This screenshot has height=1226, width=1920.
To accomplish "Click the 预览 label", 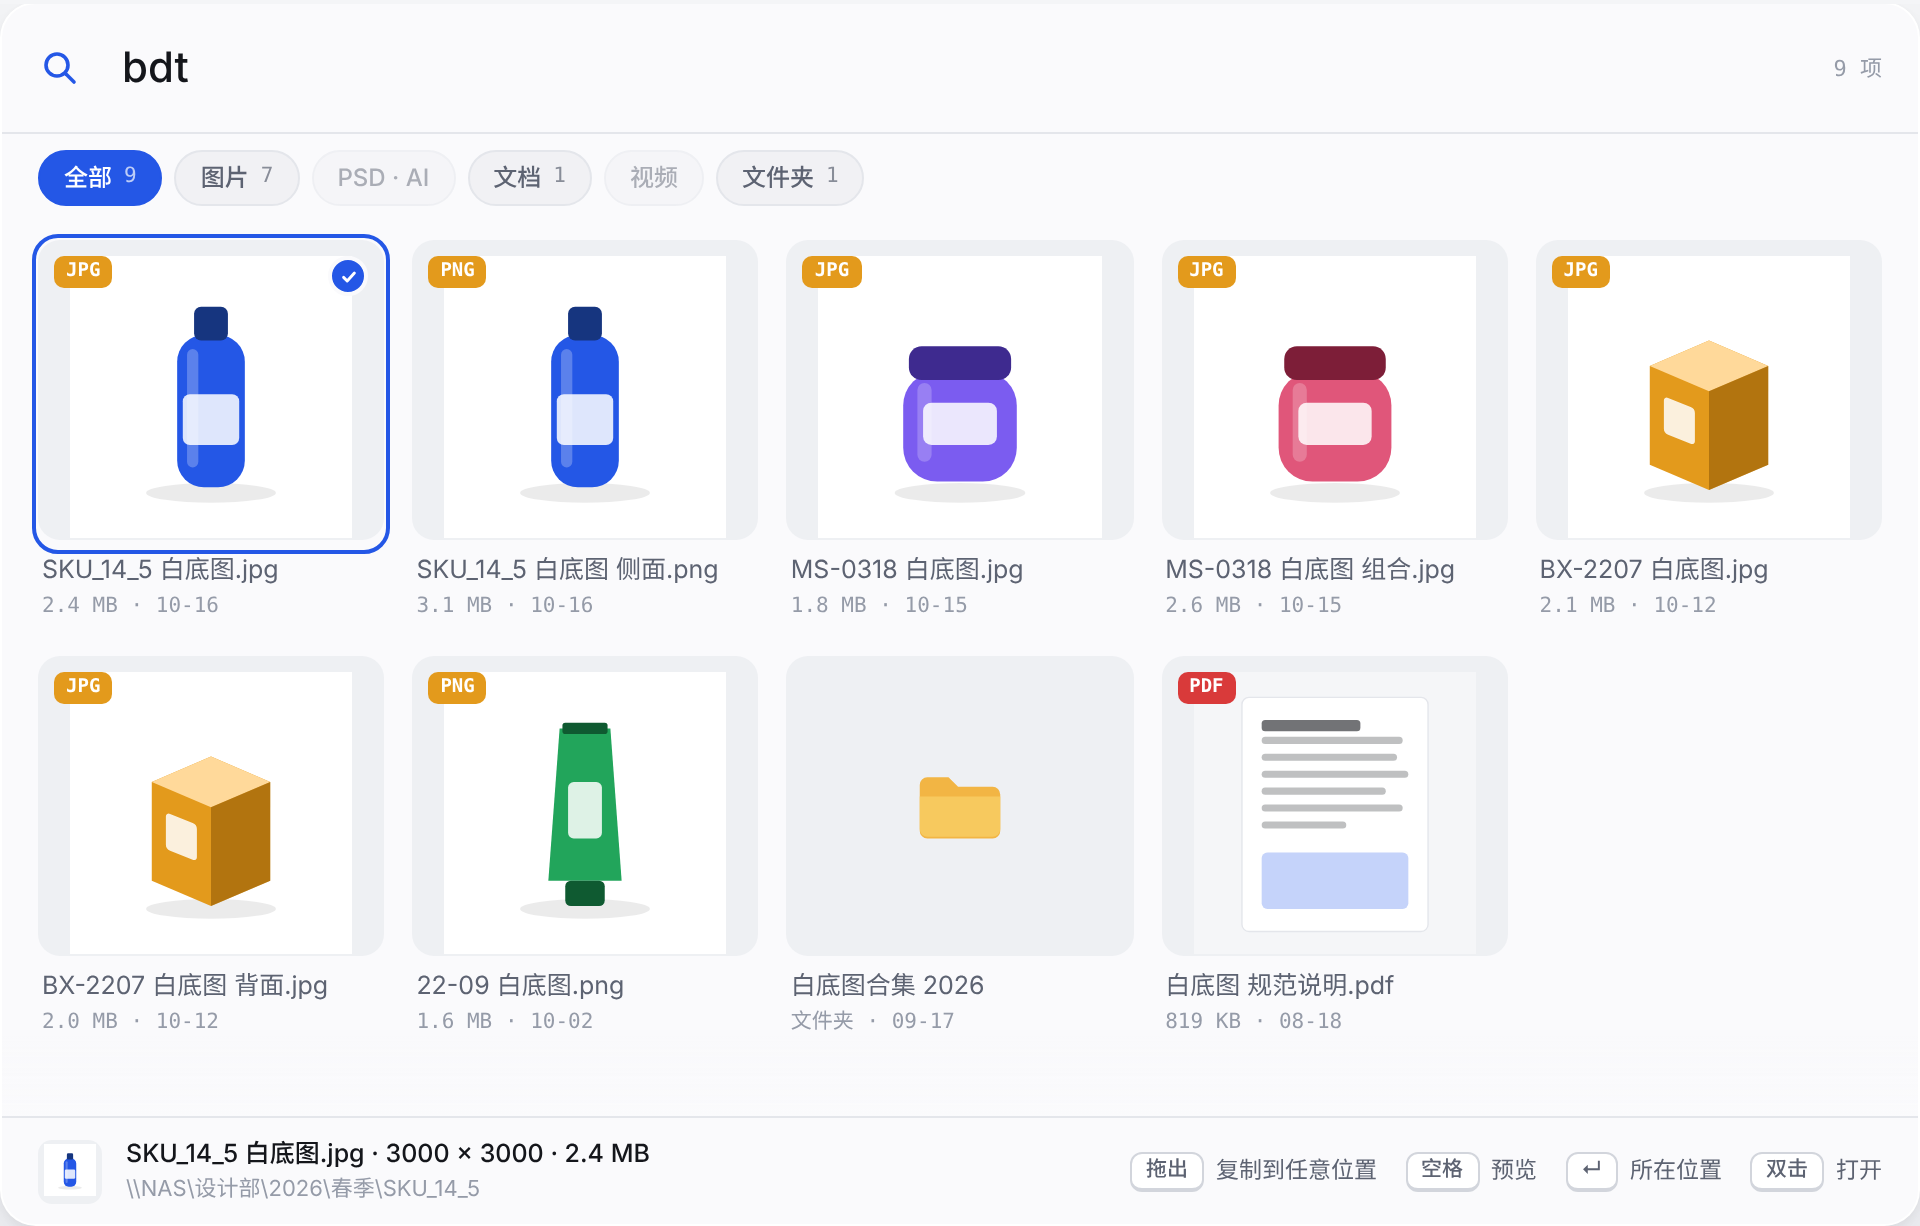I will (1514, 1170).
